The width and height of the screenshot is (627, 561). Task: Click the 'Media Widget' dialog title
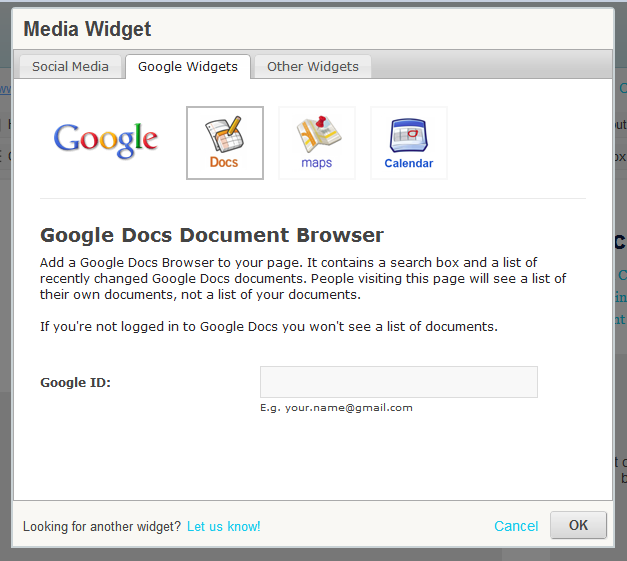pyautogui.click(x=87, y=29)
